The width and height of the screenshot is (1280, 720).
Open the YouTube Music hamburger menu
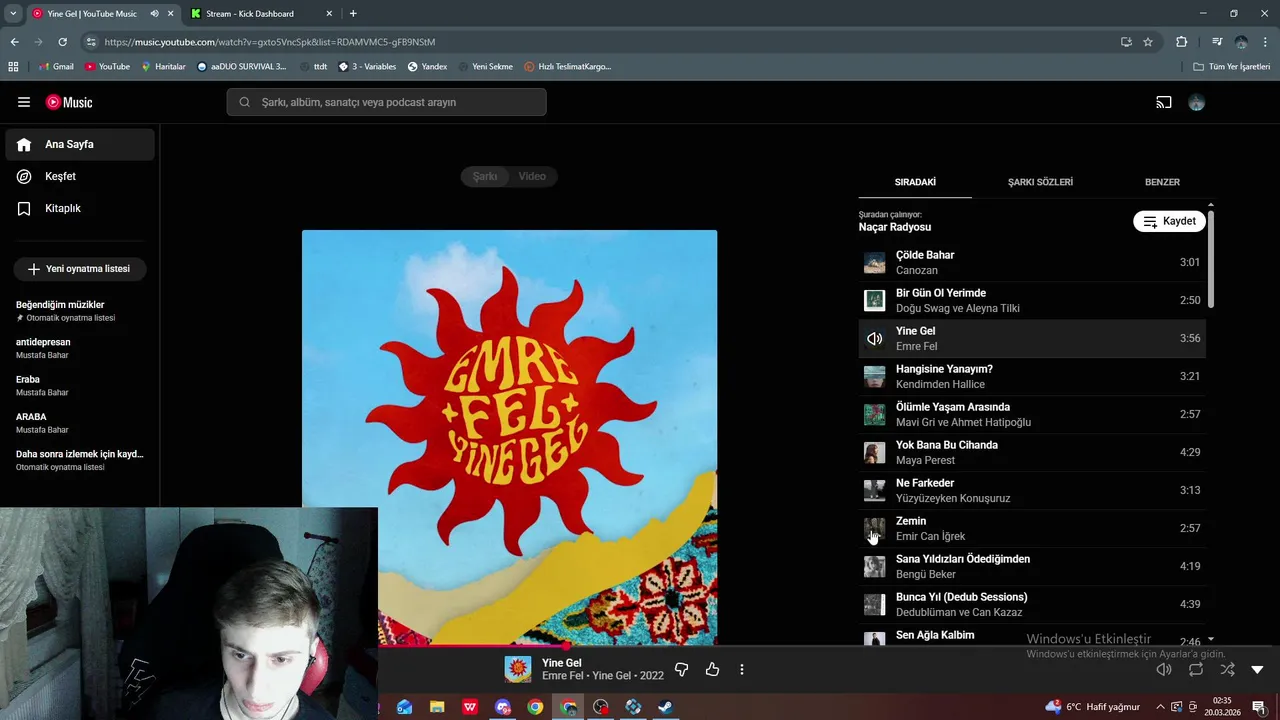24,102
